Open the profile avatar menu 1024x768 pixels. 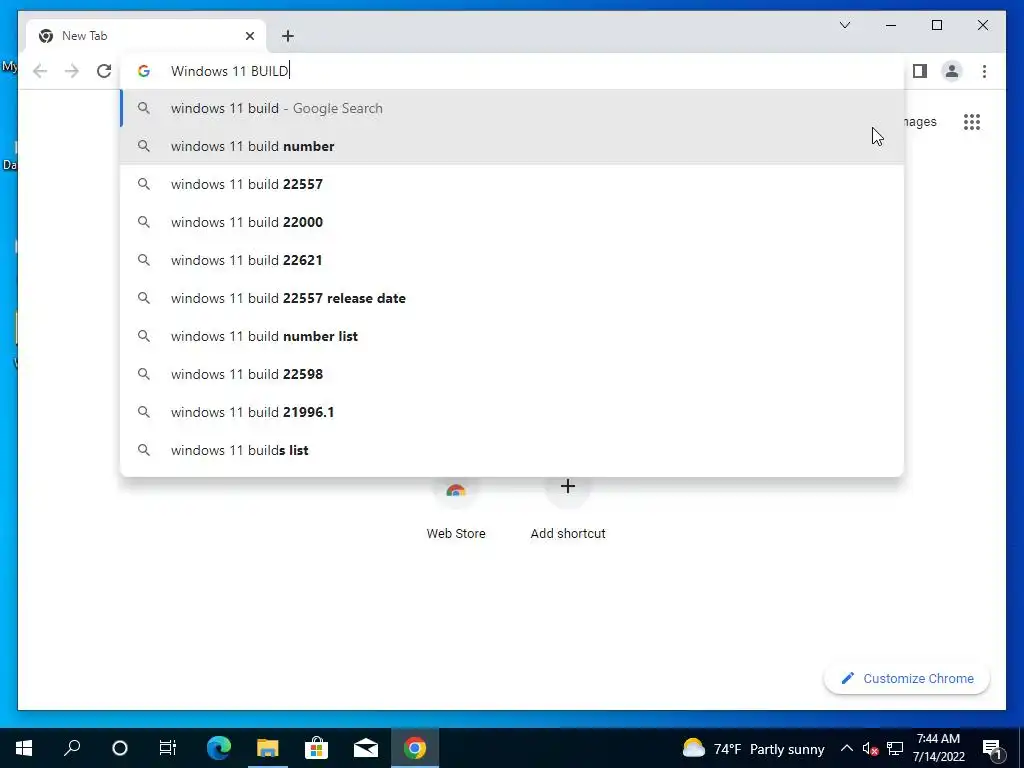pyautogui.click(x=952, y=71)
